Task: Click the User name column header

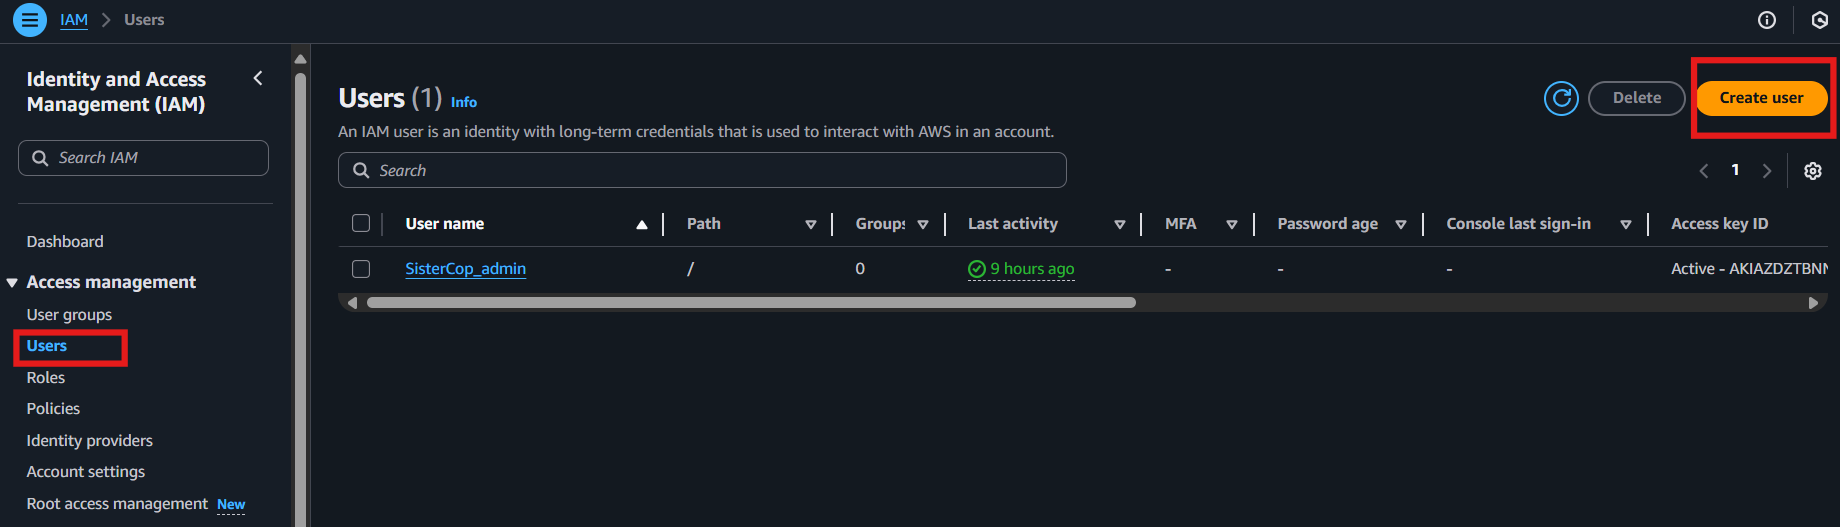Action: pyautogui.click(x=445, y=224)
